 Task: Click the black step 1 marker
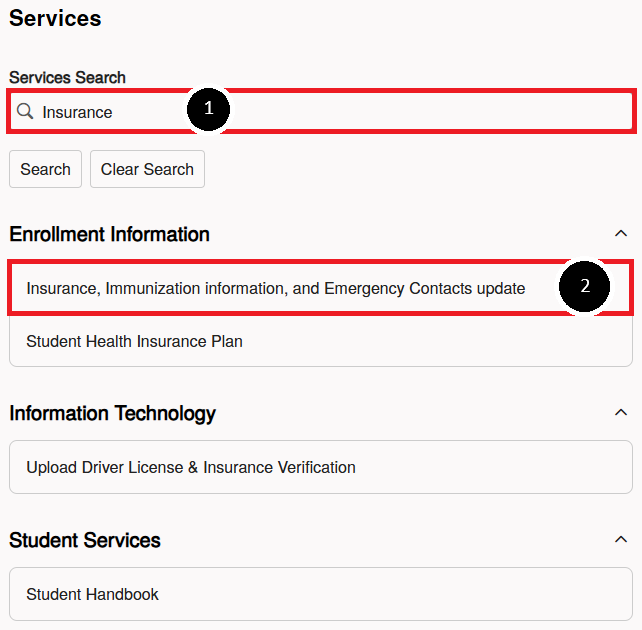tap(208, 109)
